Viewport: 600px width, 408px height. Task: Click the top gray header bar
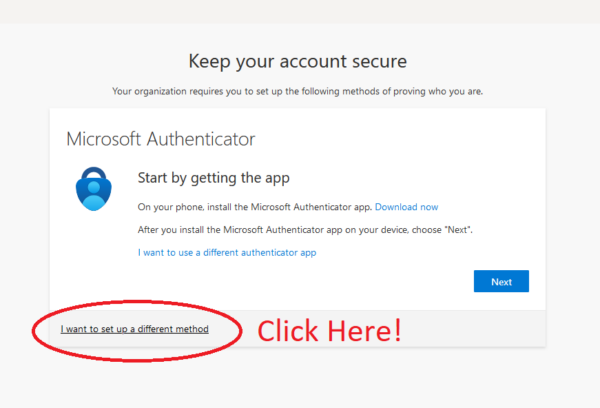pyautogui.click(x=300, y=11)
